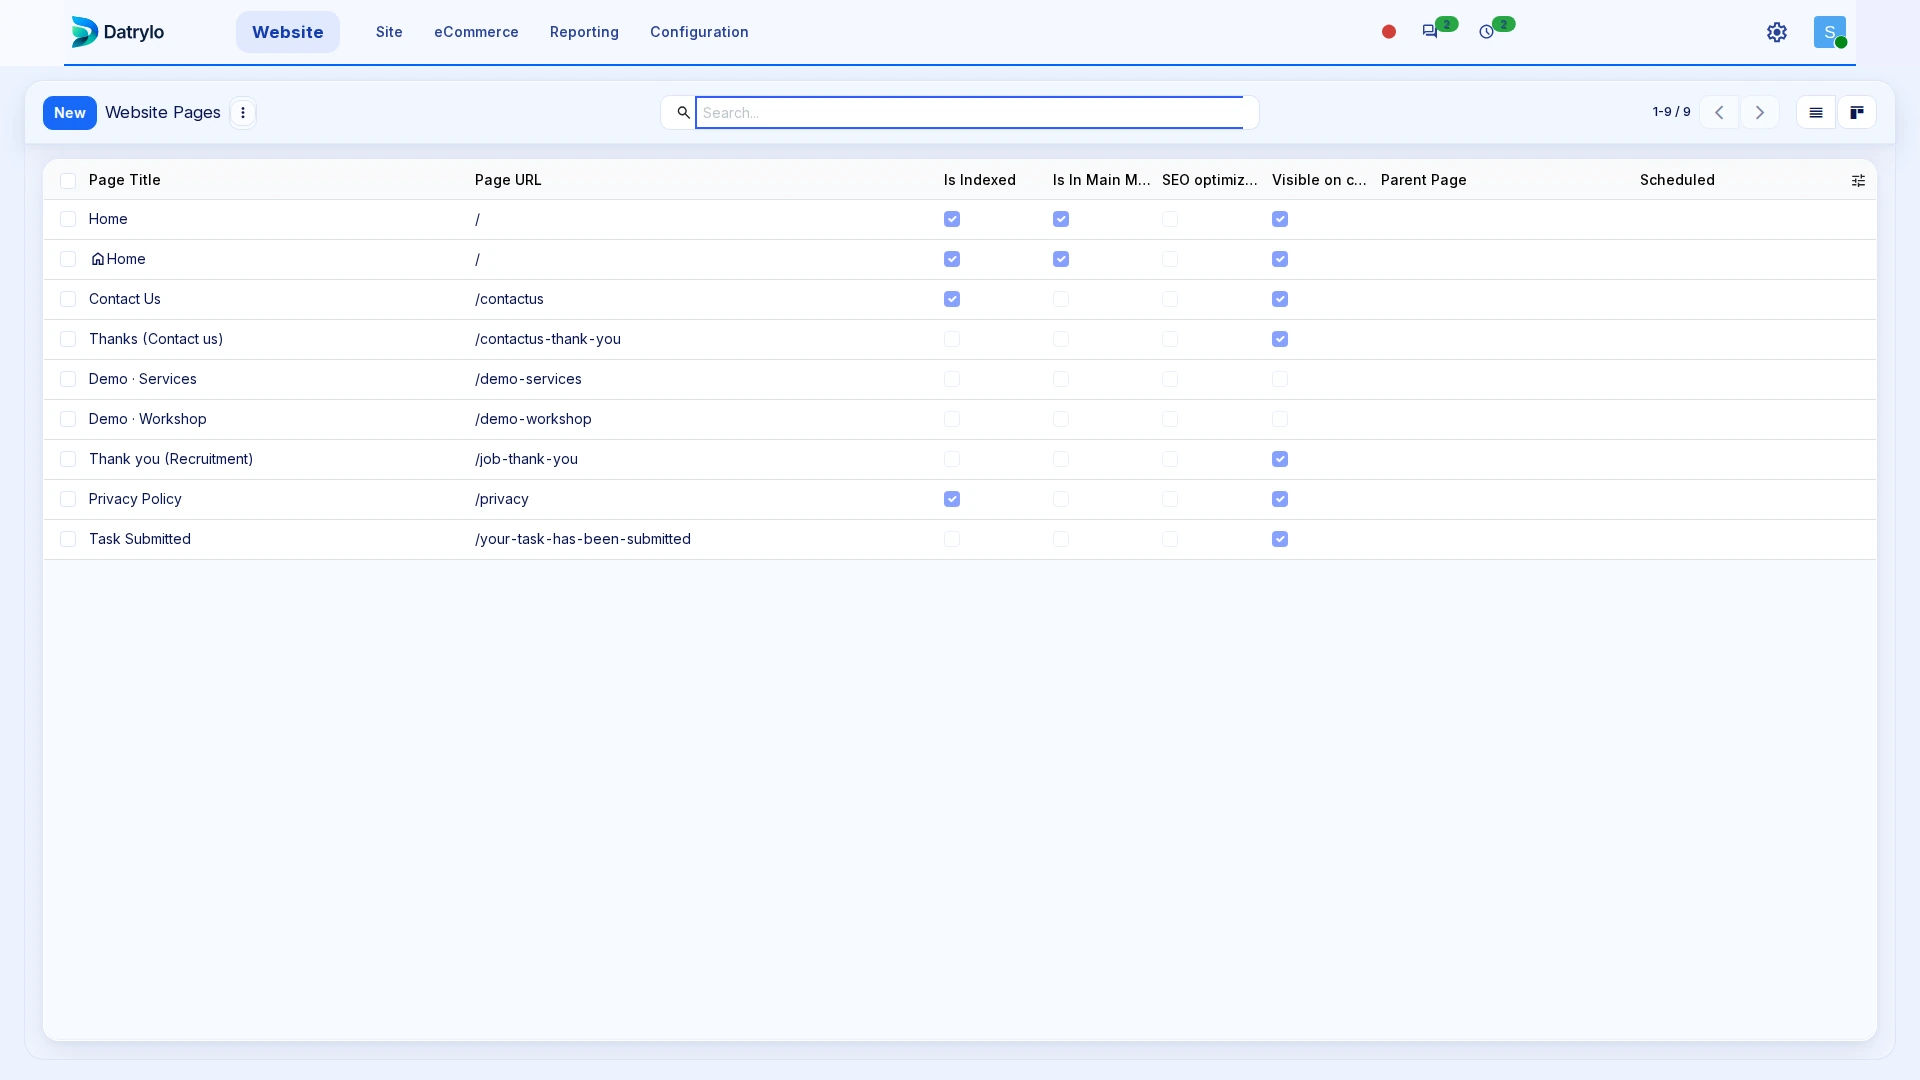Click the /contactus URL cell

pyautogui.click(x=509, y=299)
